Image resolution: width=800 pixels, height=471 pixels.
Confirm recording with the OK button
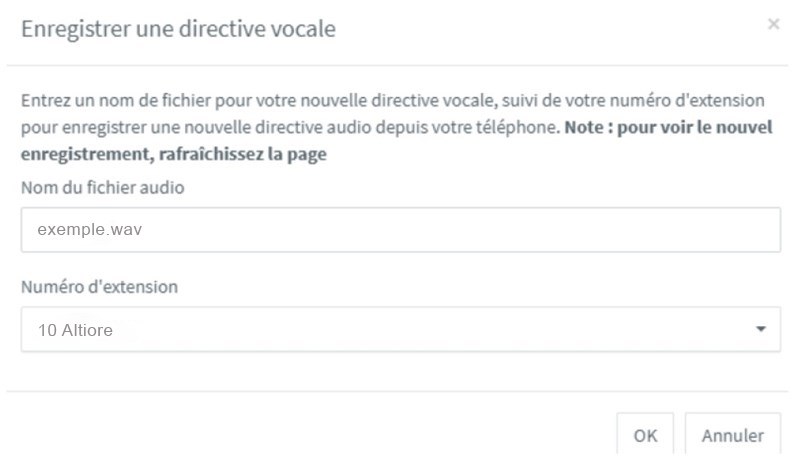coord(645,435)
